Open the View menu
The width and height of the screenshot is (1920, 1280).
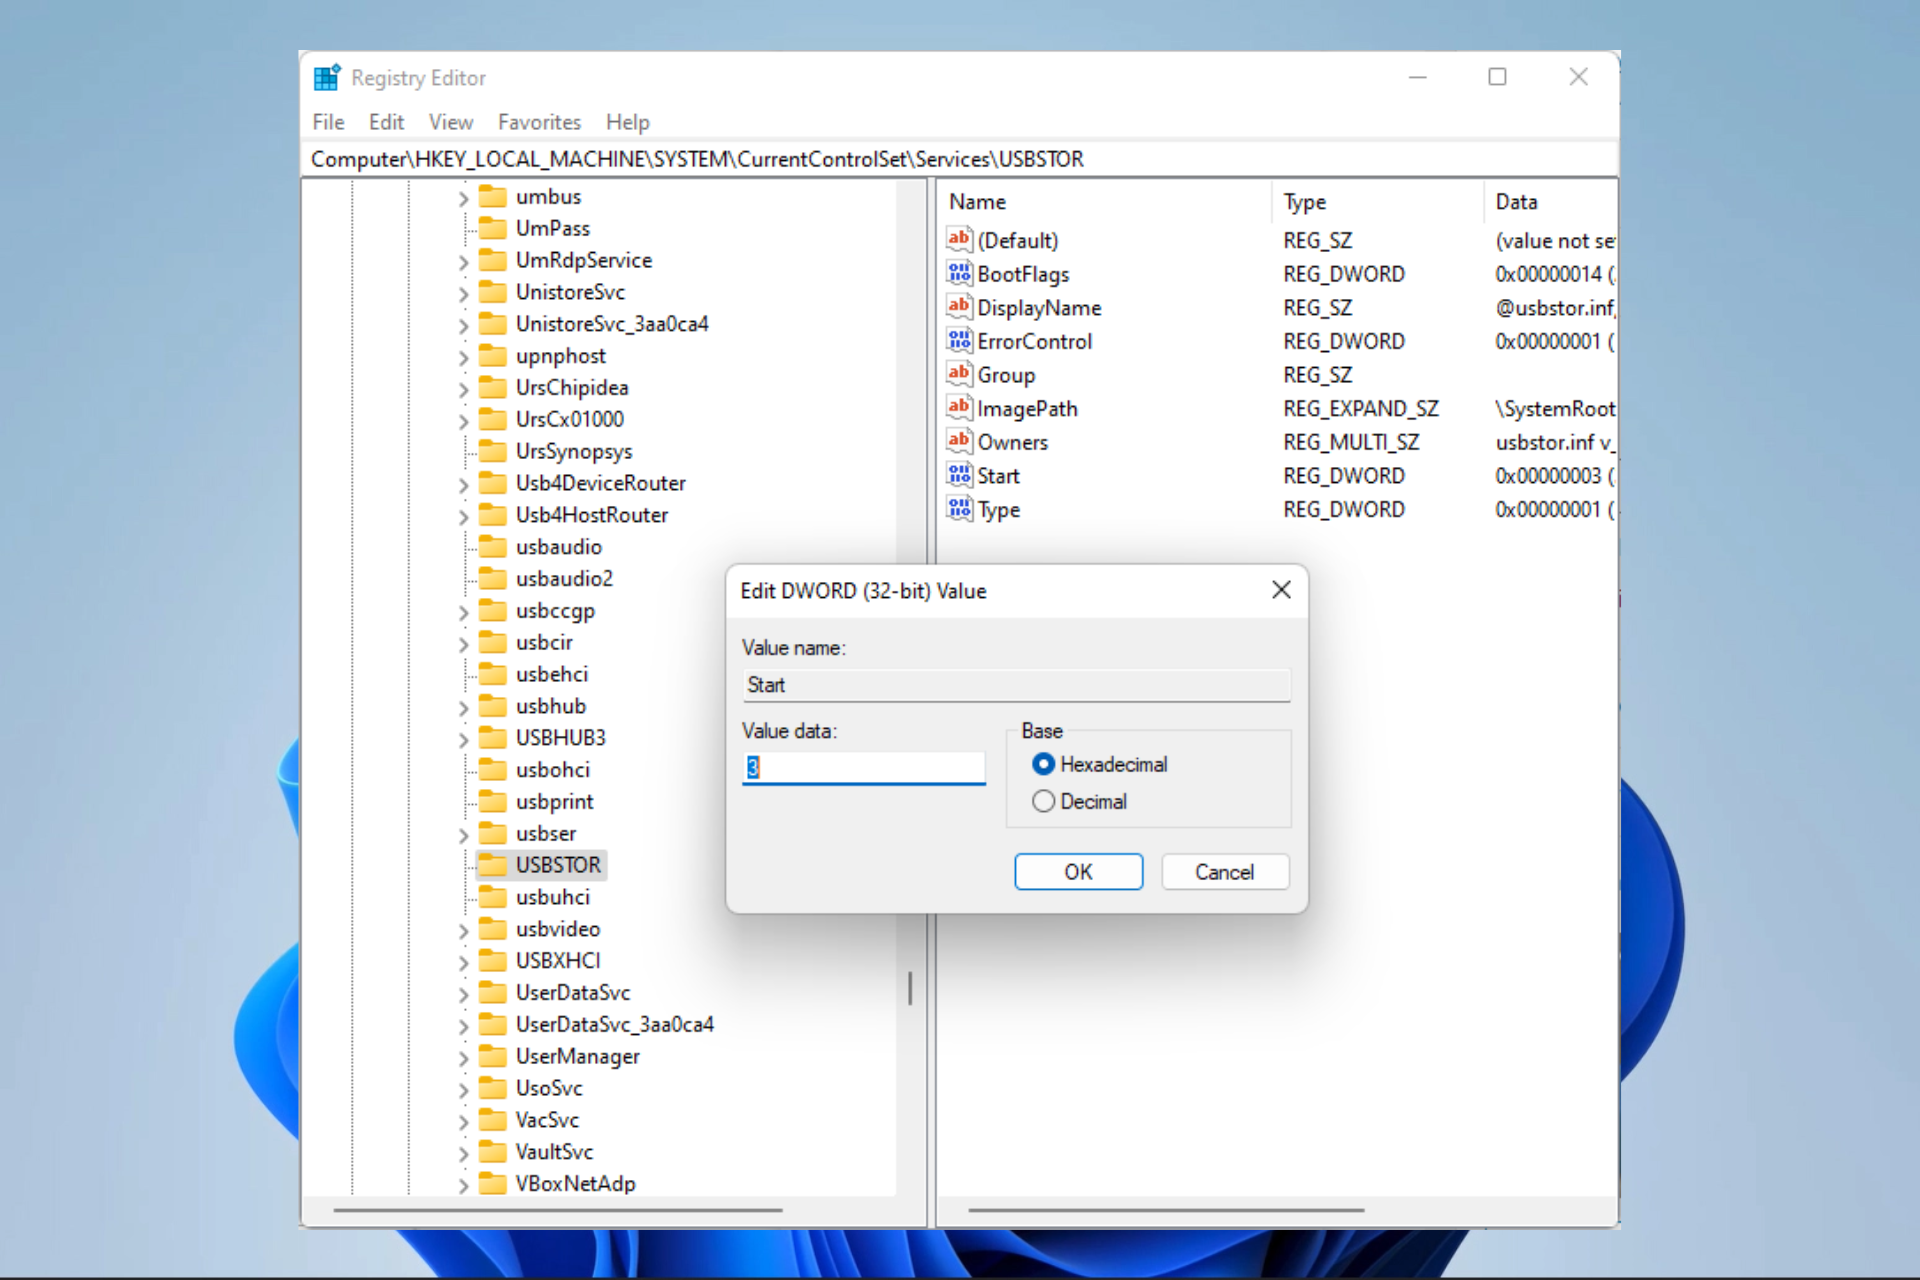pos(451,122)
